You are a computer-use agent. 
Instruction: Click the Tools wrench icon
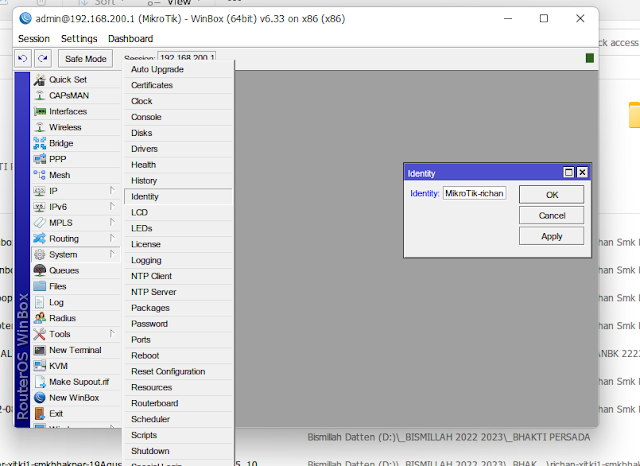tap(40, 334)
